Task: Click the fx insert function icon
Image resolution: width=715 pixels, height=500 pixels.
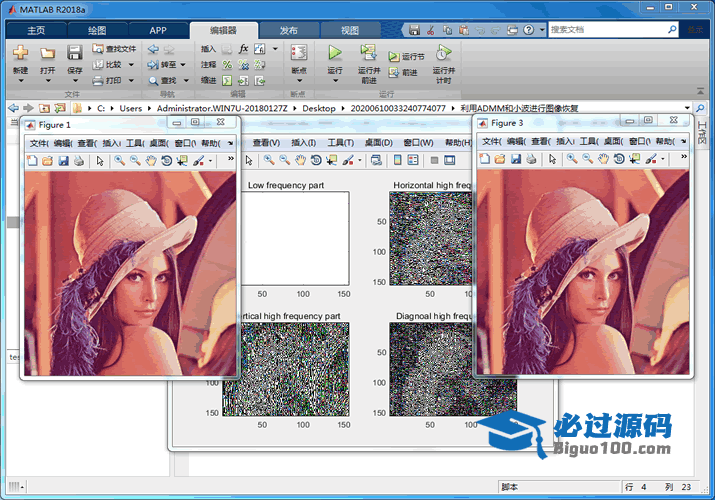Action: pos(244,49)
